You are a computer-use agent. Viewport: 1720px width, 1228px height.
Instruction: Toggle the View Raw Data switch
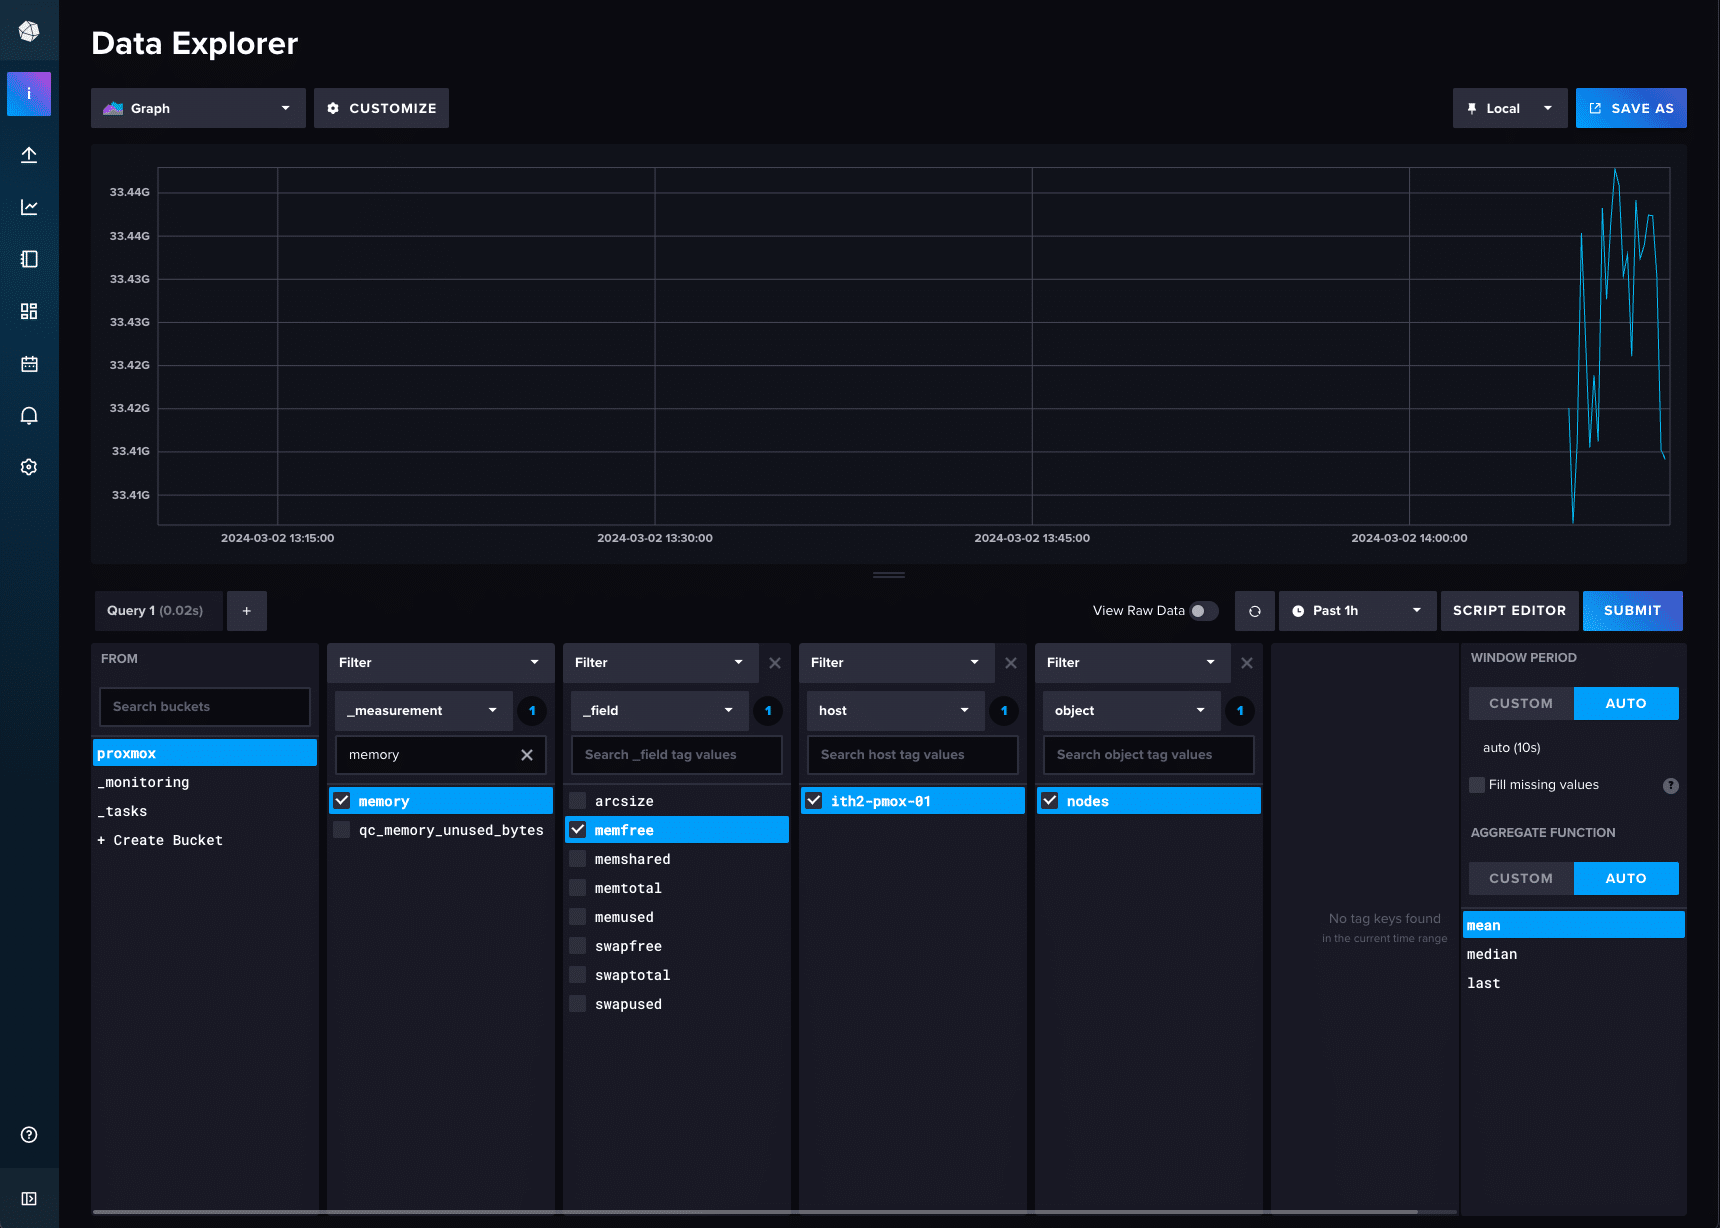(1204, 610)
